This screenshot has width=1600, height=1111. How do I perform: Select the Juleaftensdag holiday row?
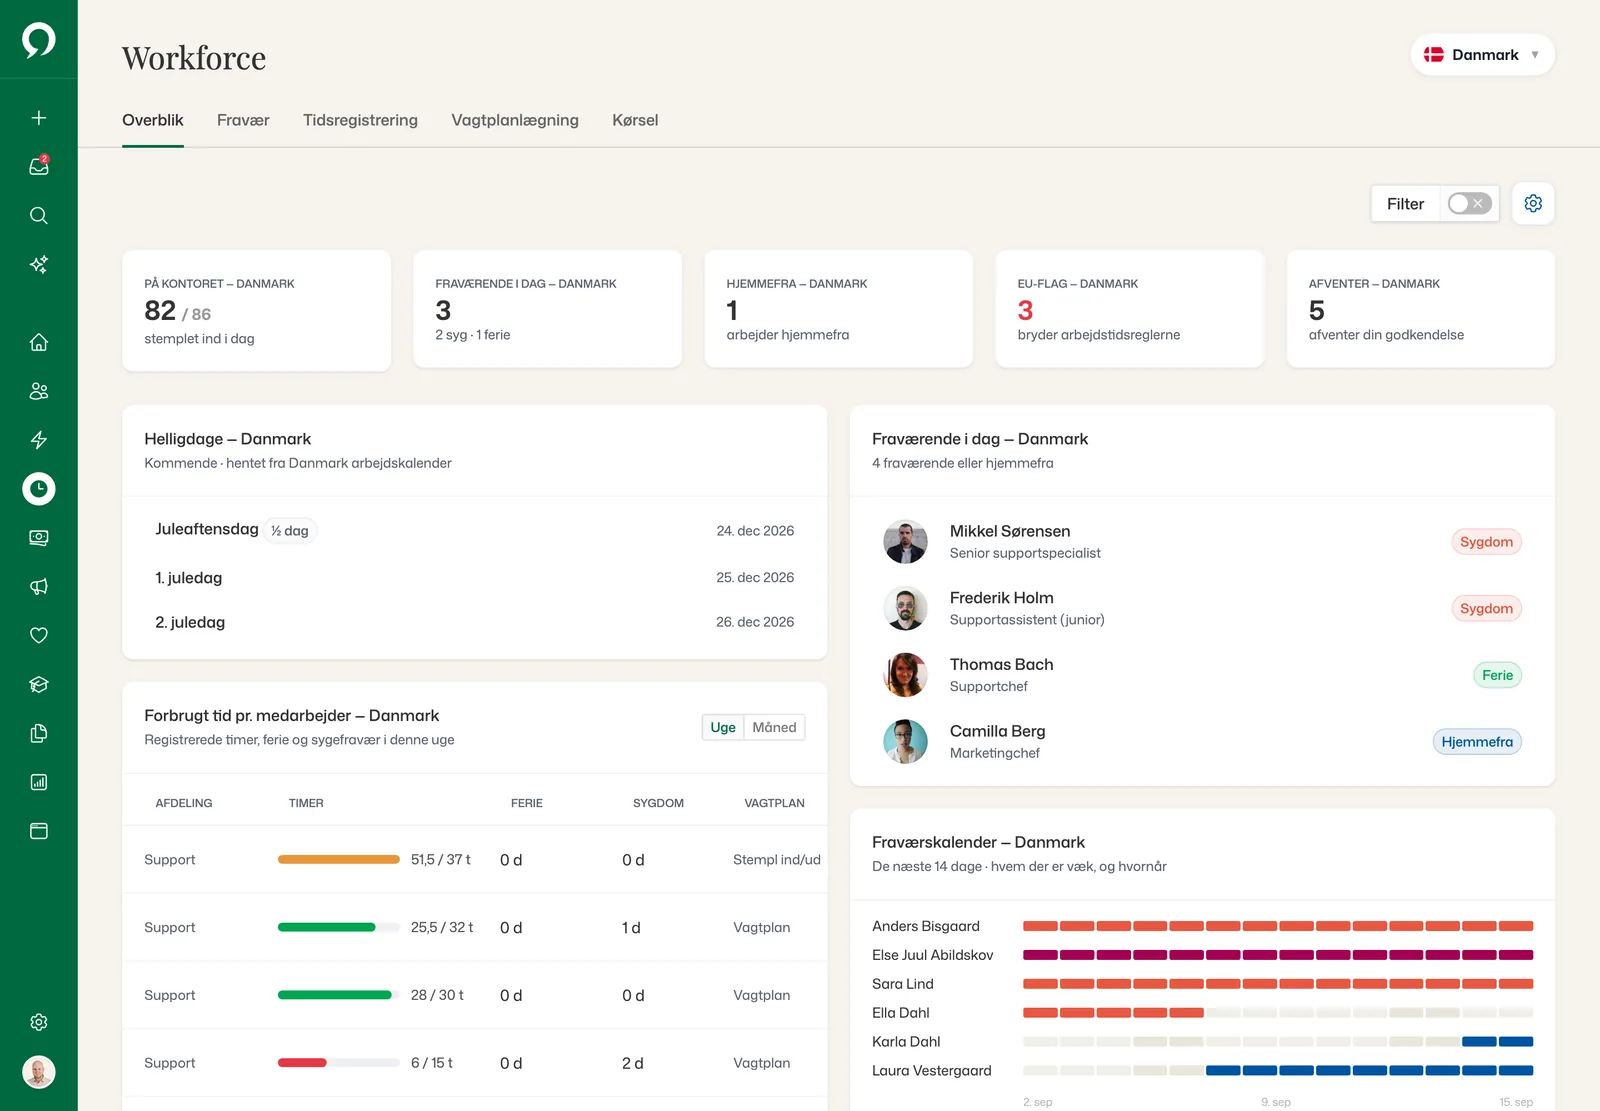[474, 531]
